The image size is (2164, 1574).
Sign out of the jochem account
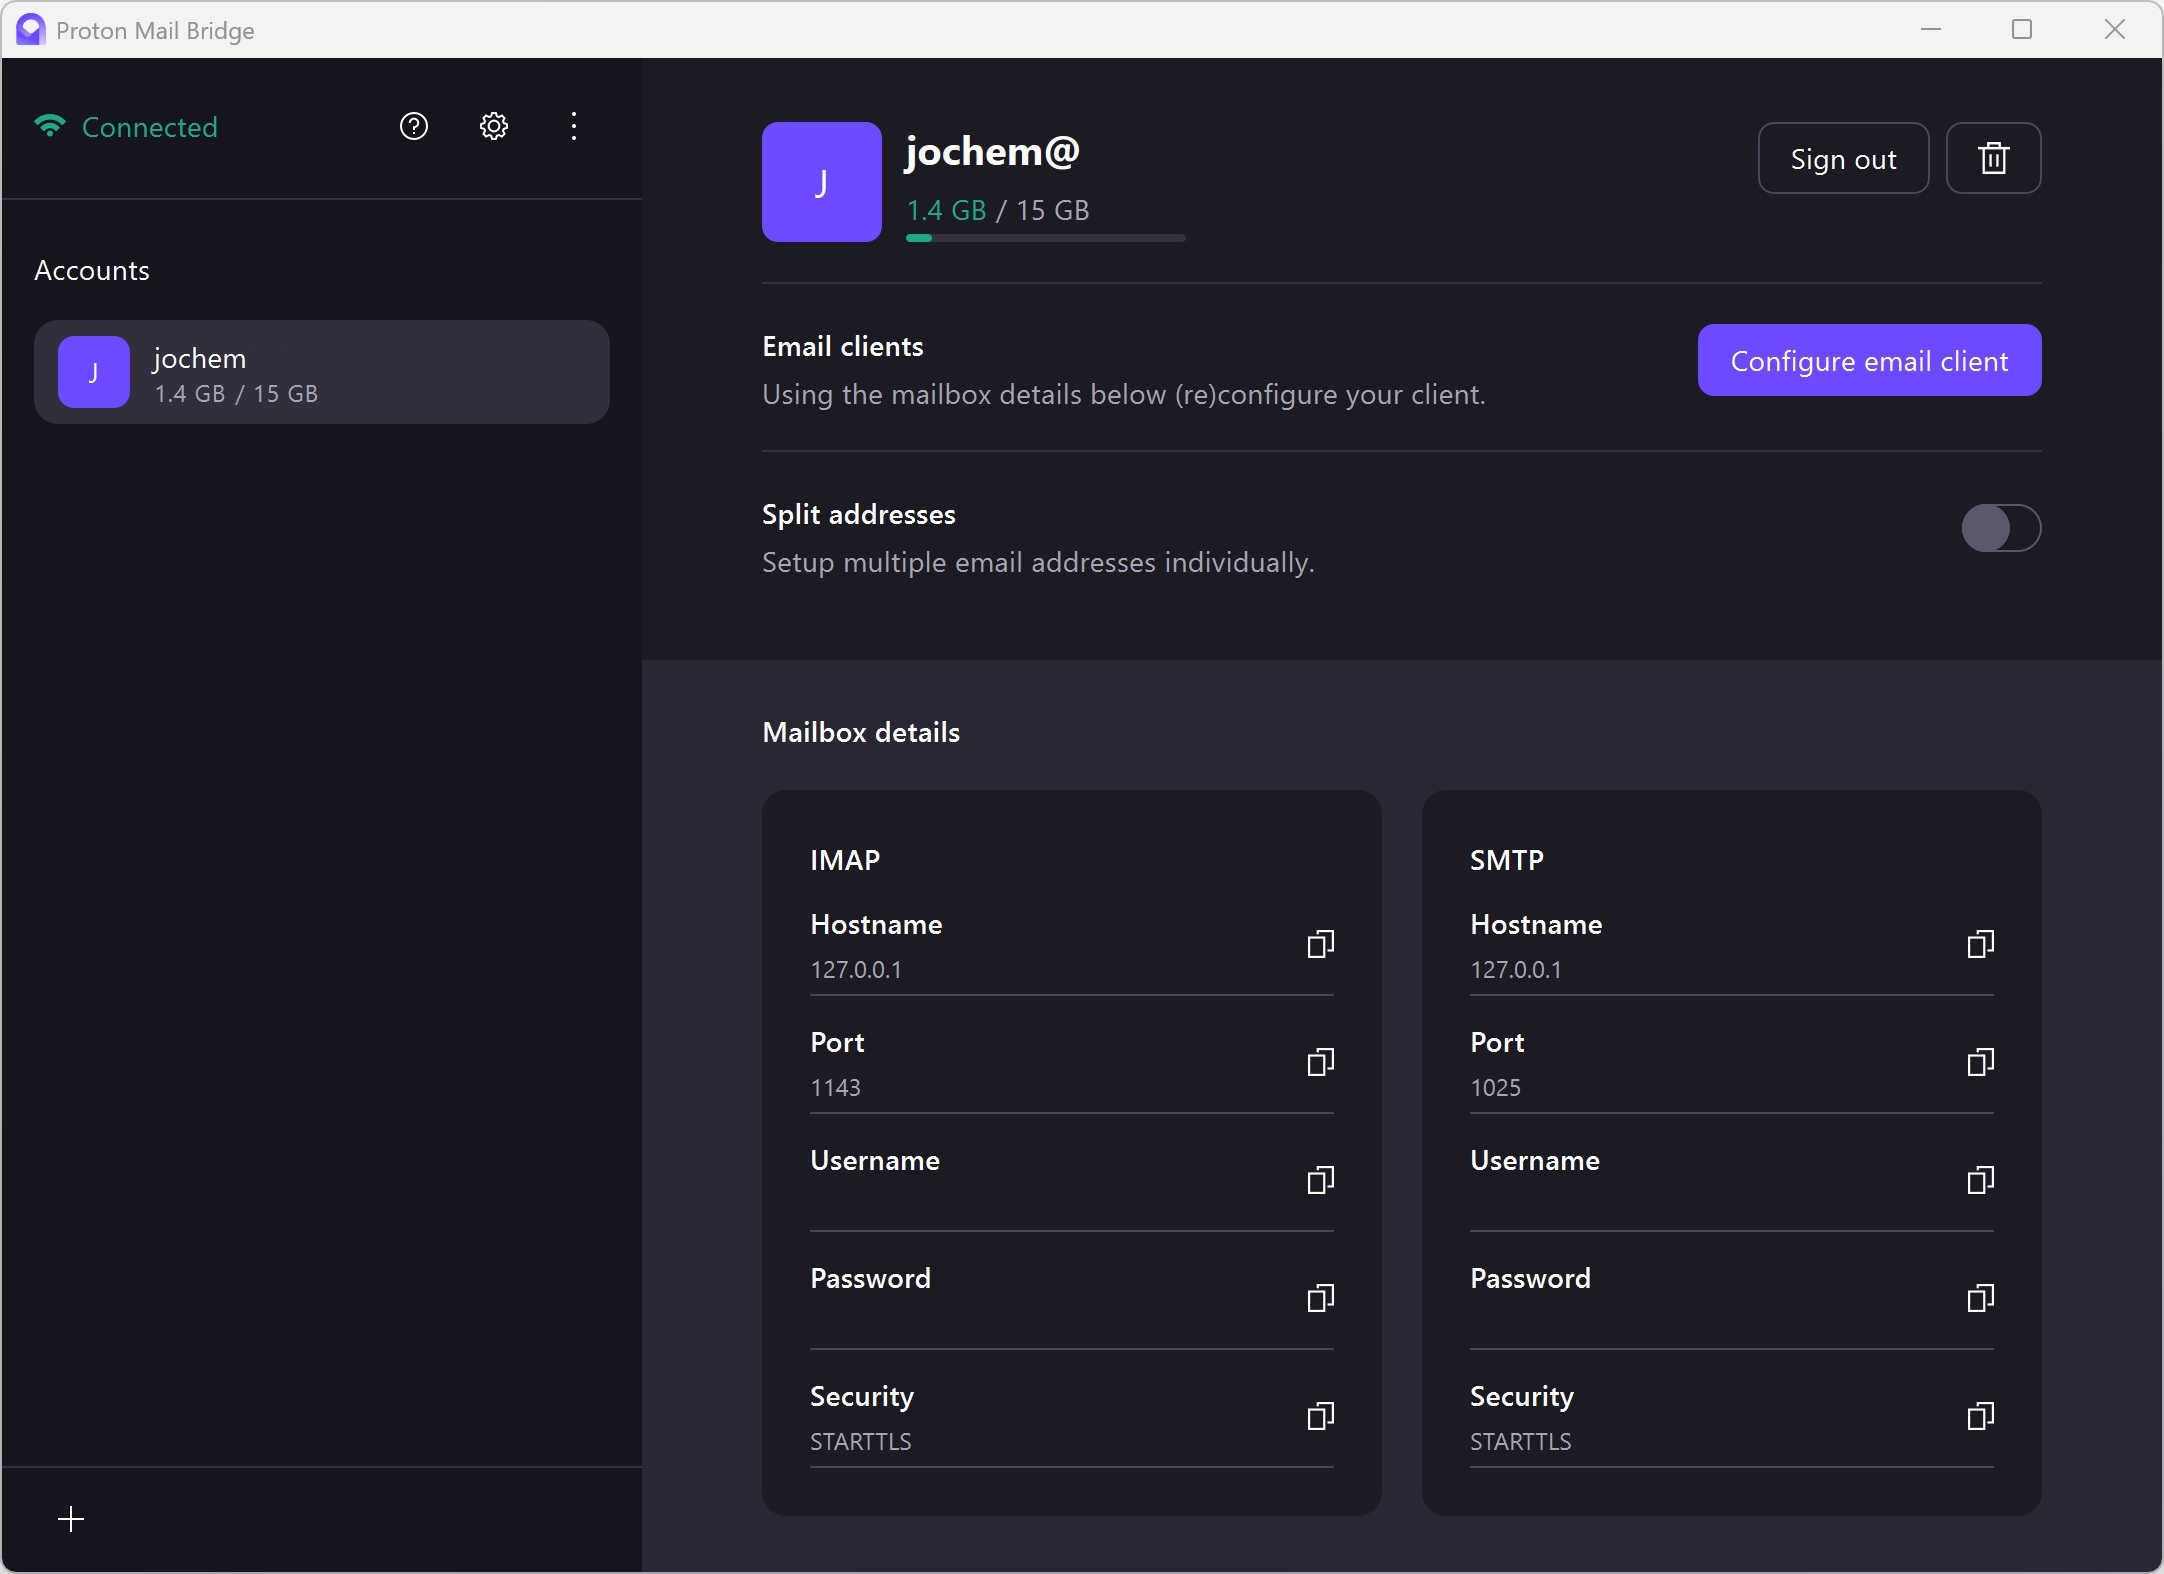[1841, 158]
